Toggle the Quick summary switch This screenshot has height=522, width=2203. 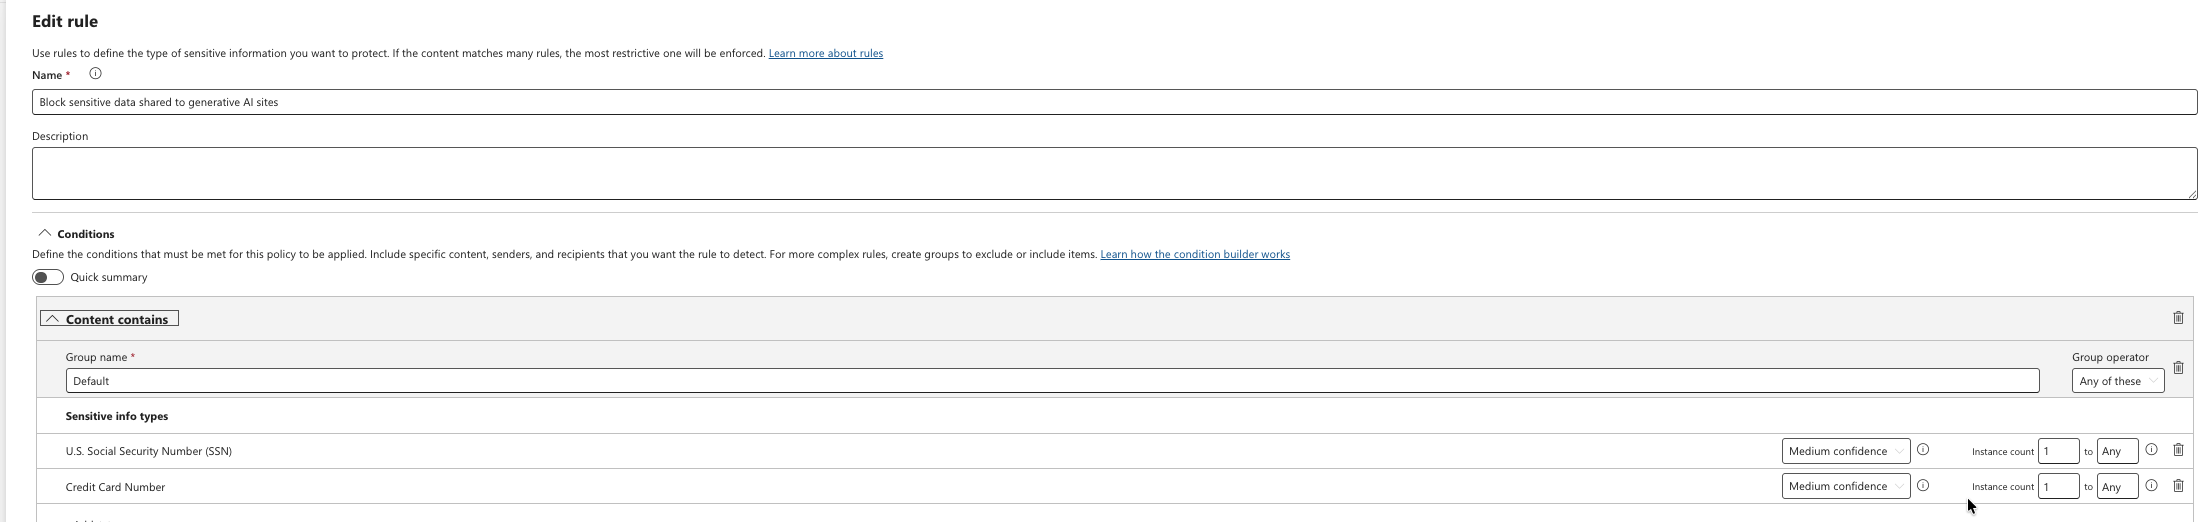coord(48,277)
